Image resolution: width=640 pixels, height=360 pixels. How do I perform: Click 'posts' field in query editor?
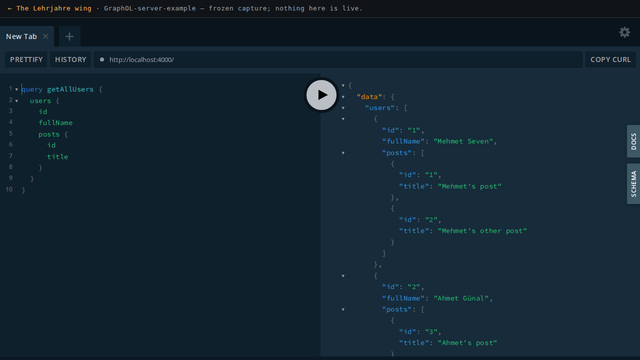pos(49,134)
